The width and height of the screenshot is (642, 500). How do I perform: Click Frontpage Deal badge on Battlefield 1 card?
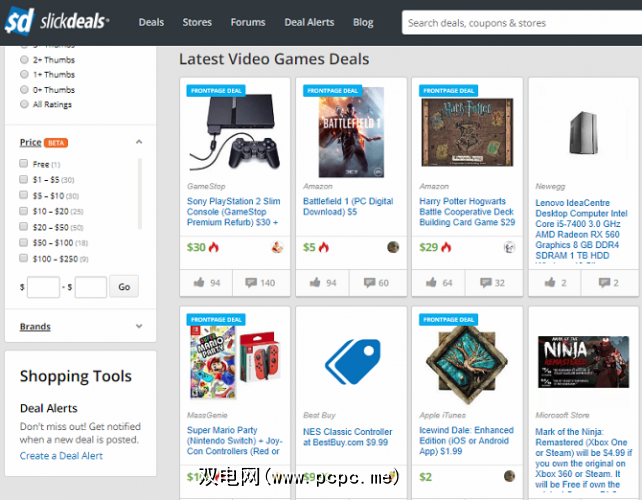pyautogui.click(x=332, y=90)
